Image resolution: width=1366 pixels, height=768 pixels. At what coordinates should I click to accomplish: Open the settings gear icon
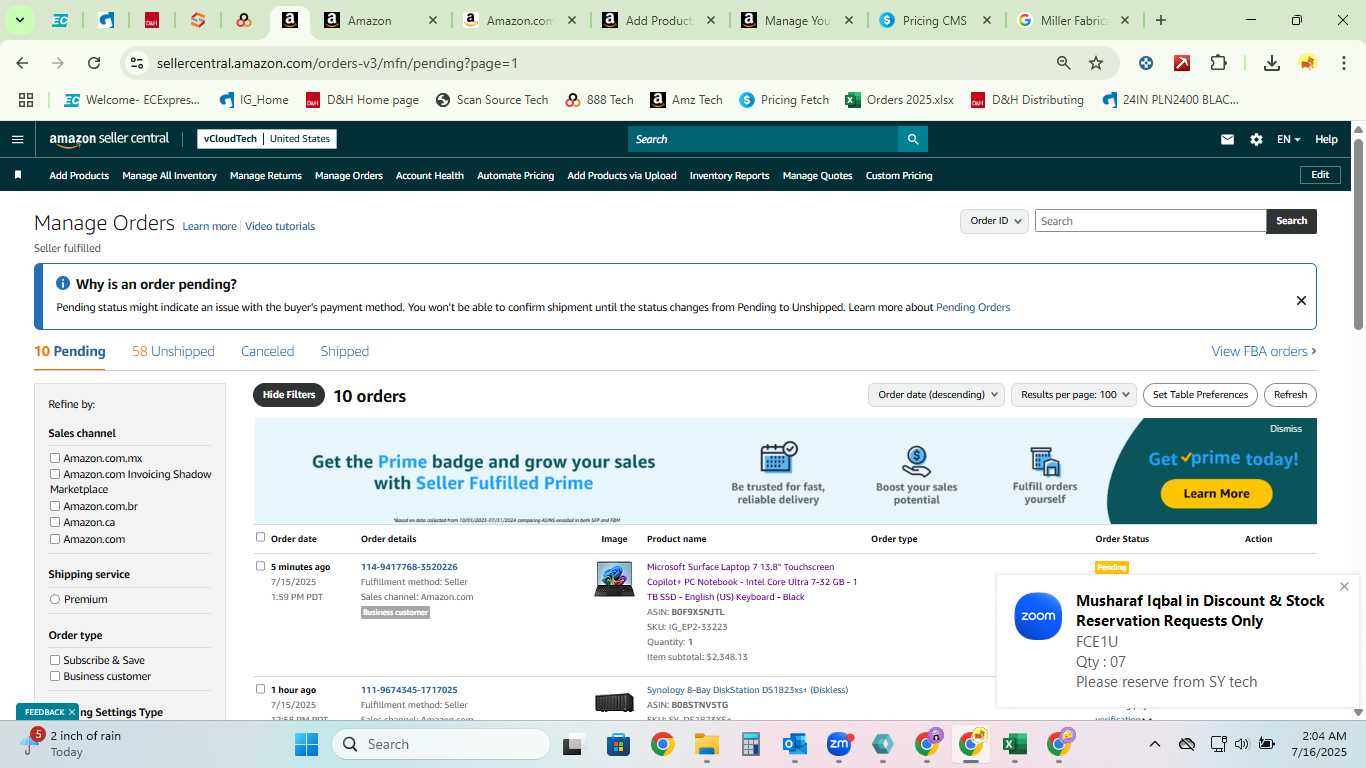coord(1256,139)
